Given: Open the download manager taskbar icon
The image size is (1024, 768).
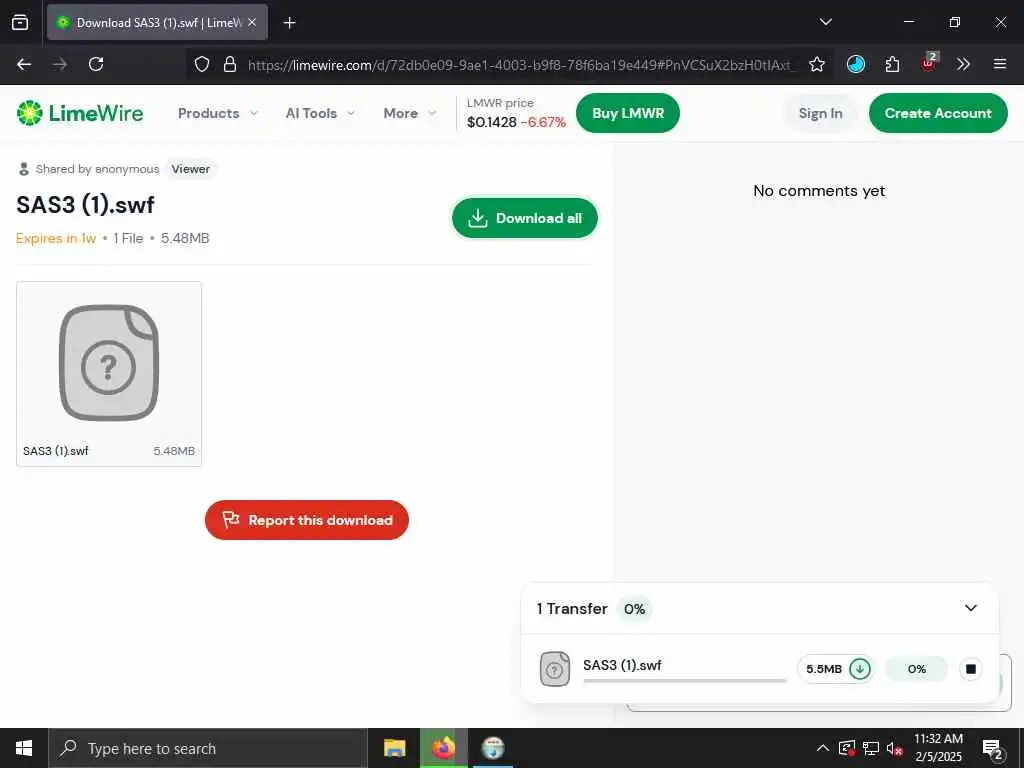Looking at the screenshot, I should click(493, 748).
